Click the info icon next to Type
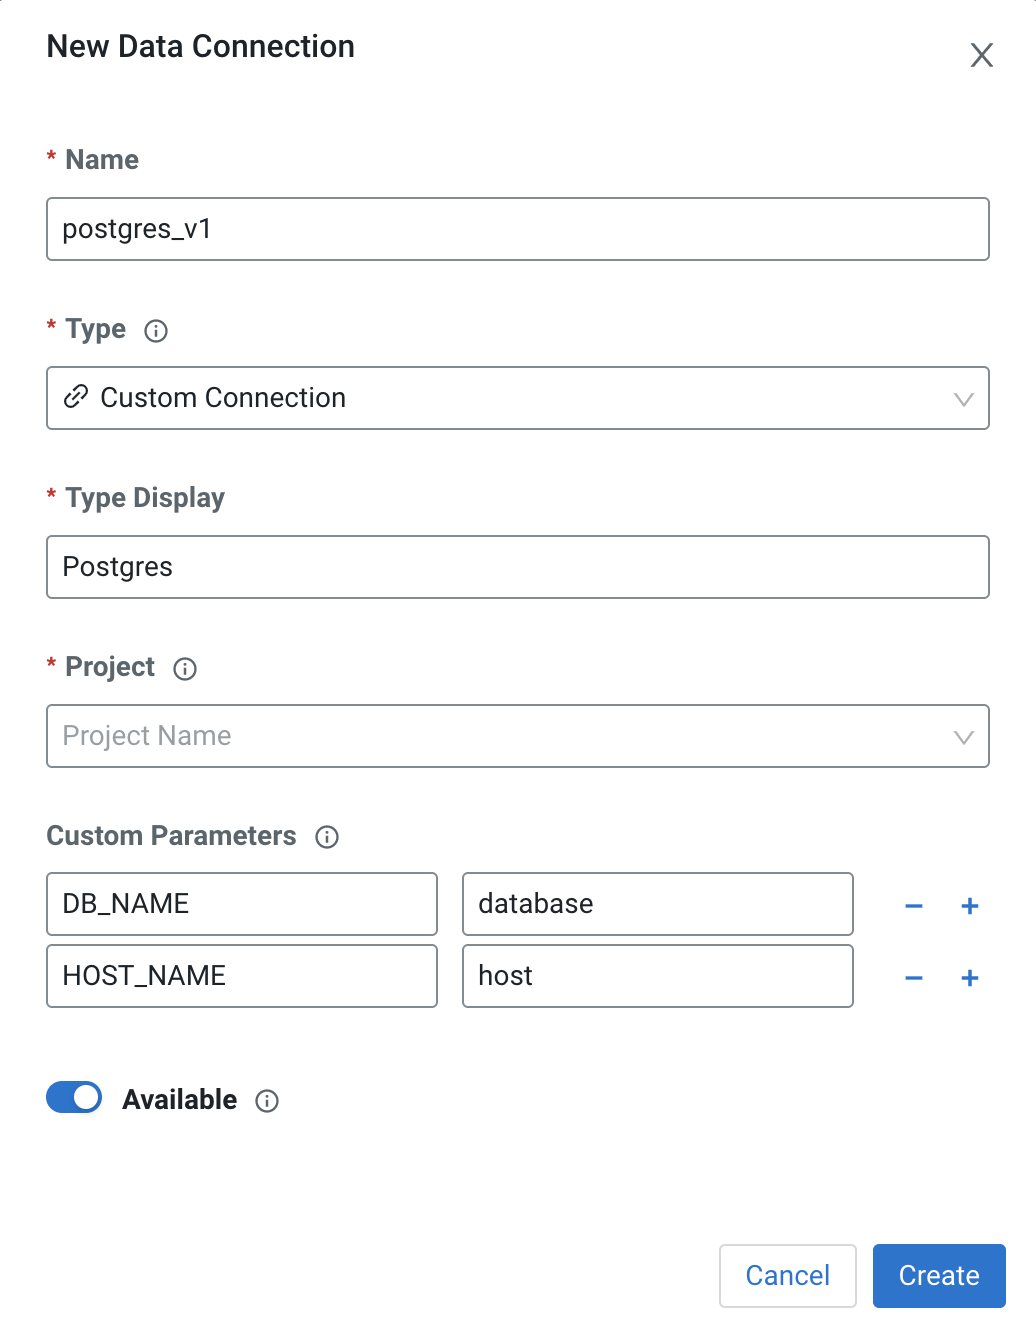The height and width of the screenshot is (1324, 1036). (x=156, y=331)
